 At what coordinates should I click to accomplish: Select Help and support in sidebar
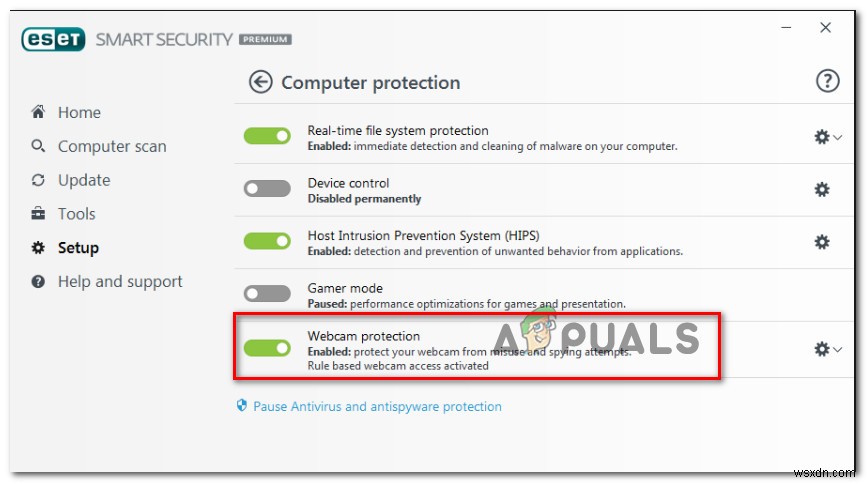(x=119, y=282)
